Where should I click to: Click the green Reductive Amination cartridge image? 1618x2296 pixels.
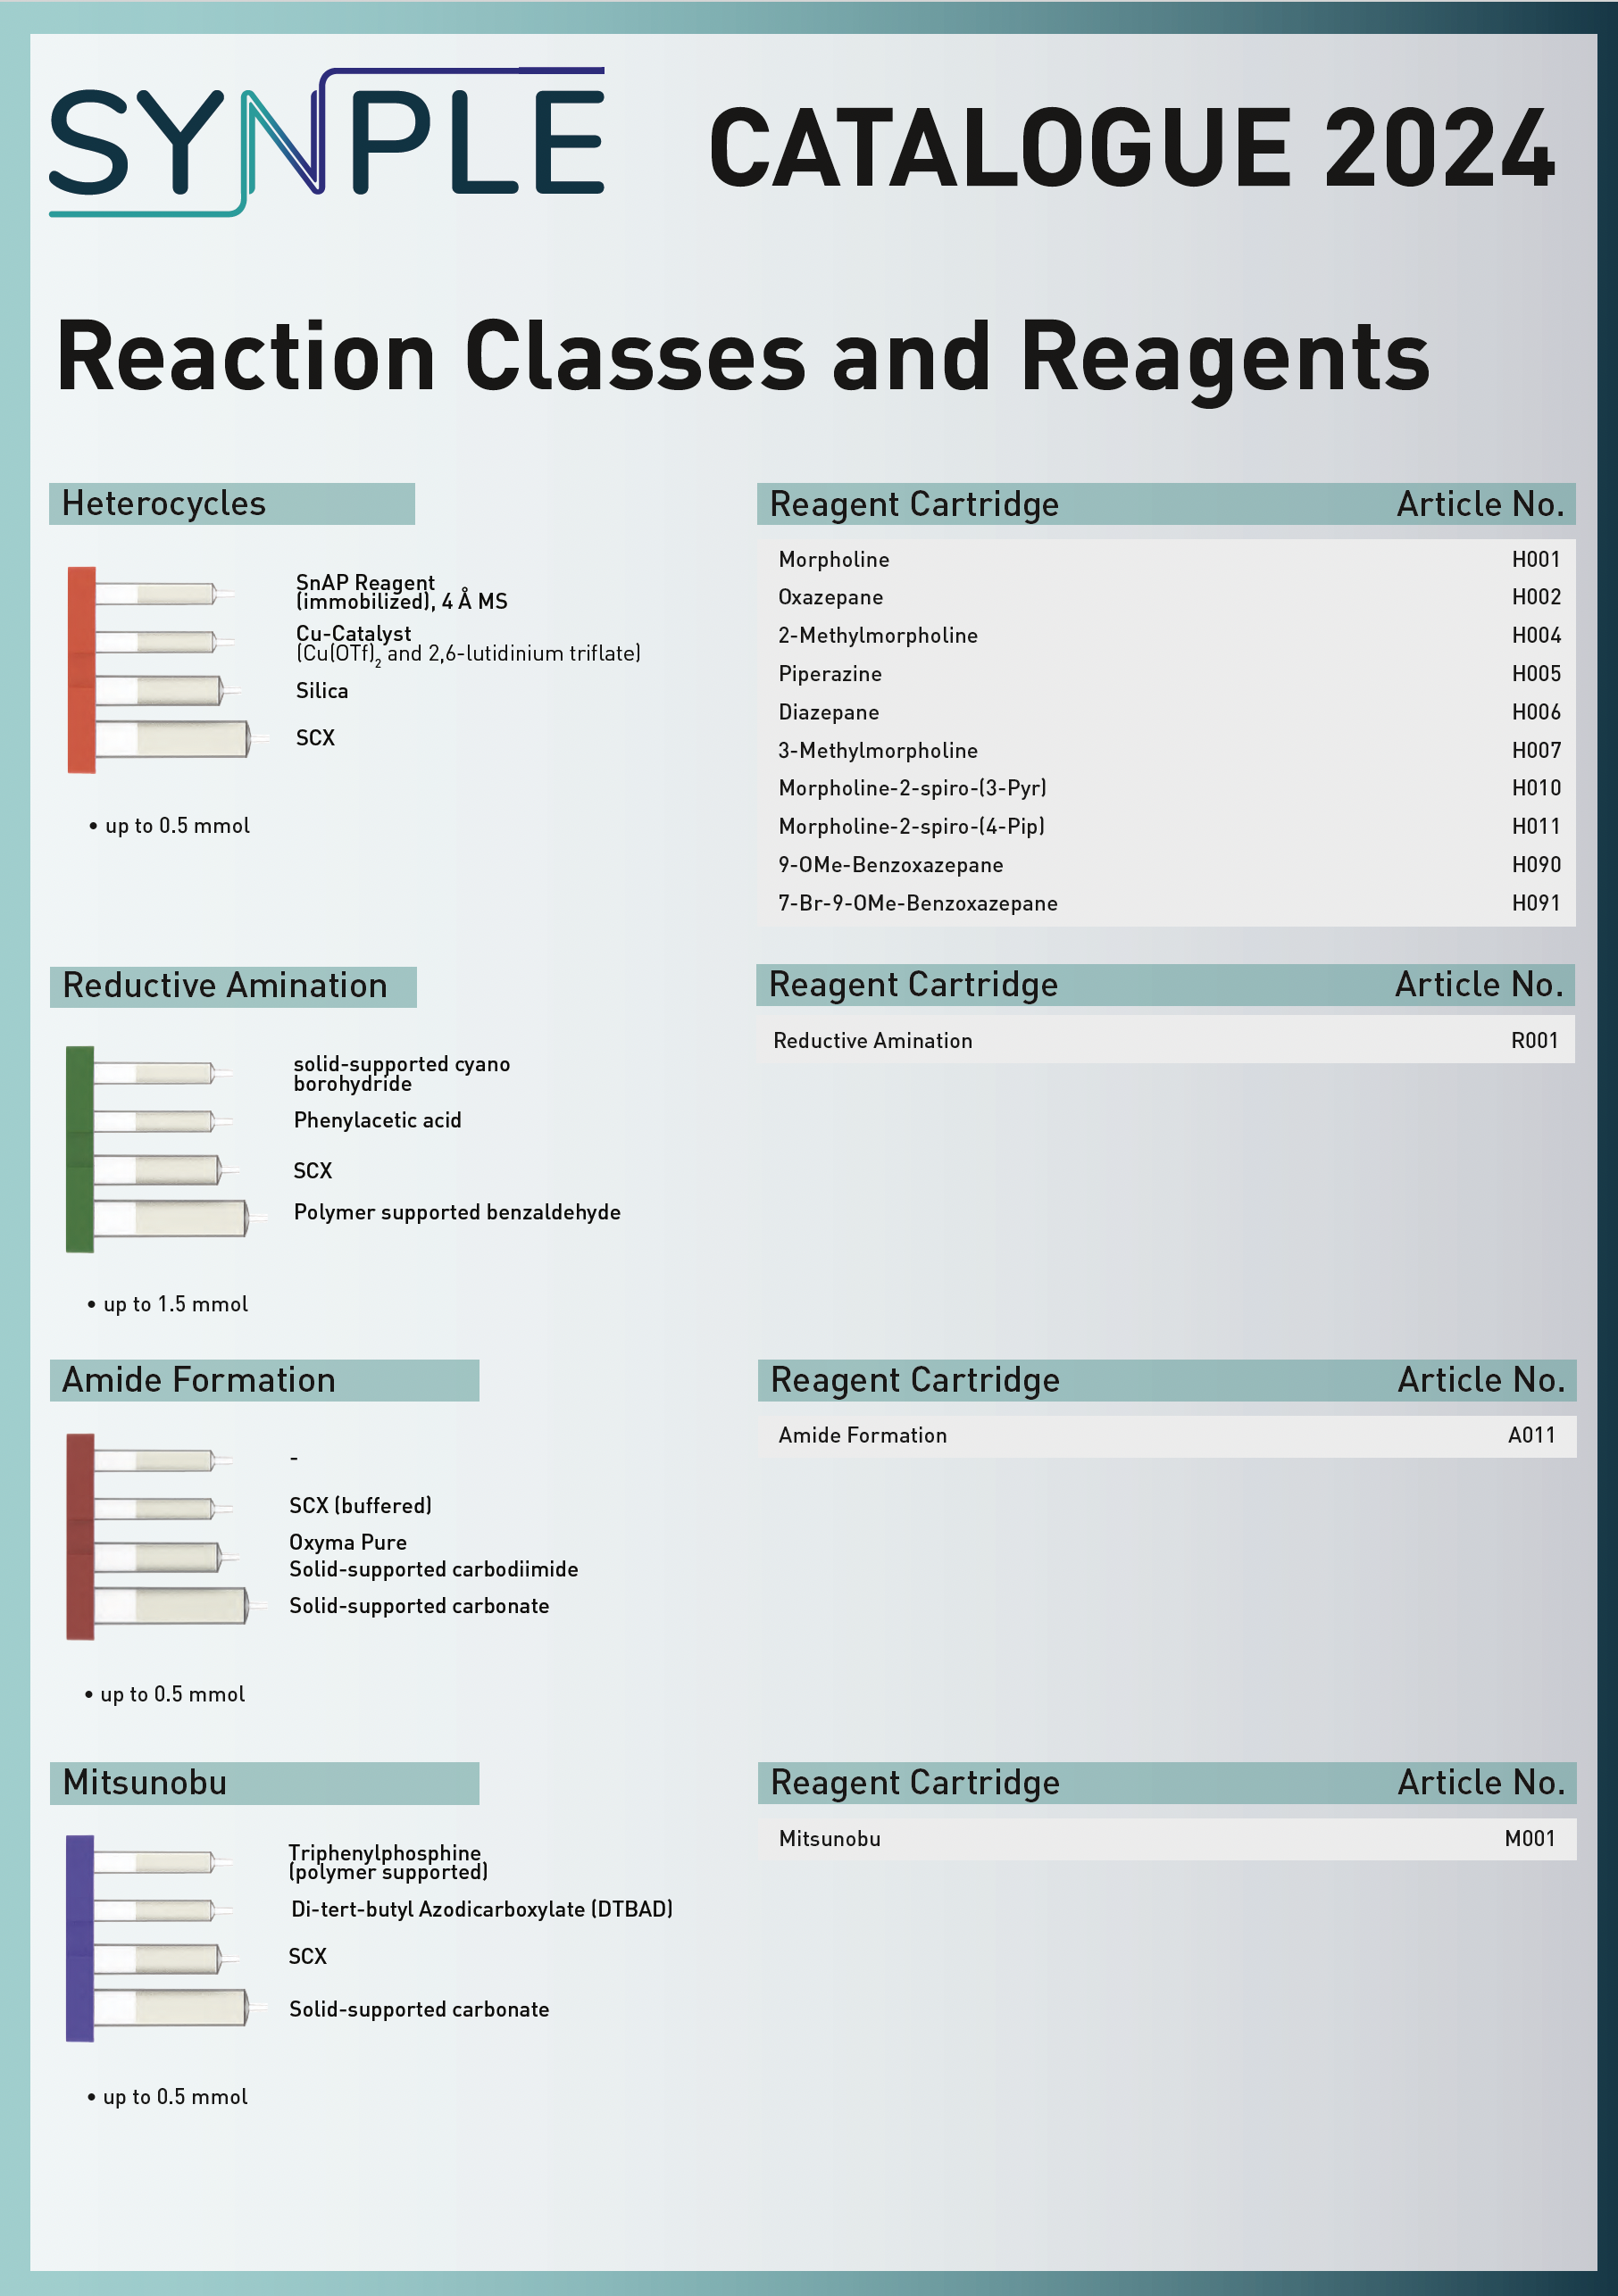[158, 1149]
